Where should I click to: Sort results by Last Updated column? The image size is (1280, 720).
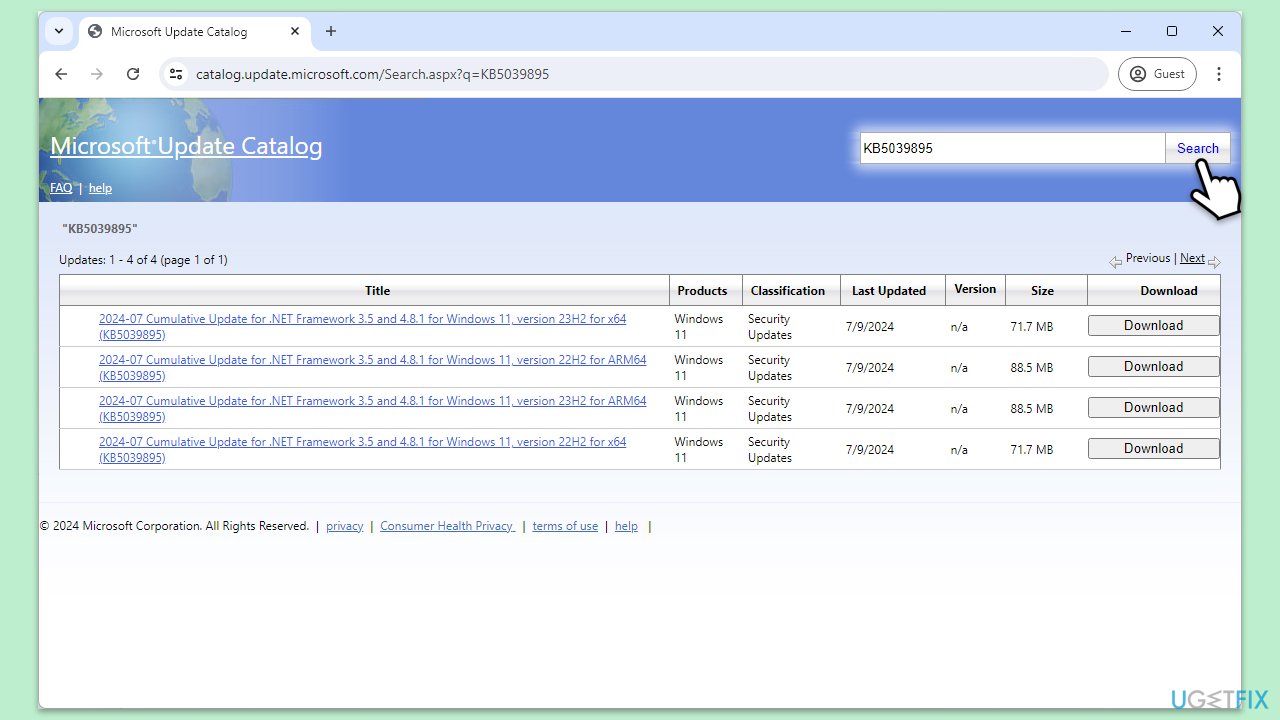(889, 291)
